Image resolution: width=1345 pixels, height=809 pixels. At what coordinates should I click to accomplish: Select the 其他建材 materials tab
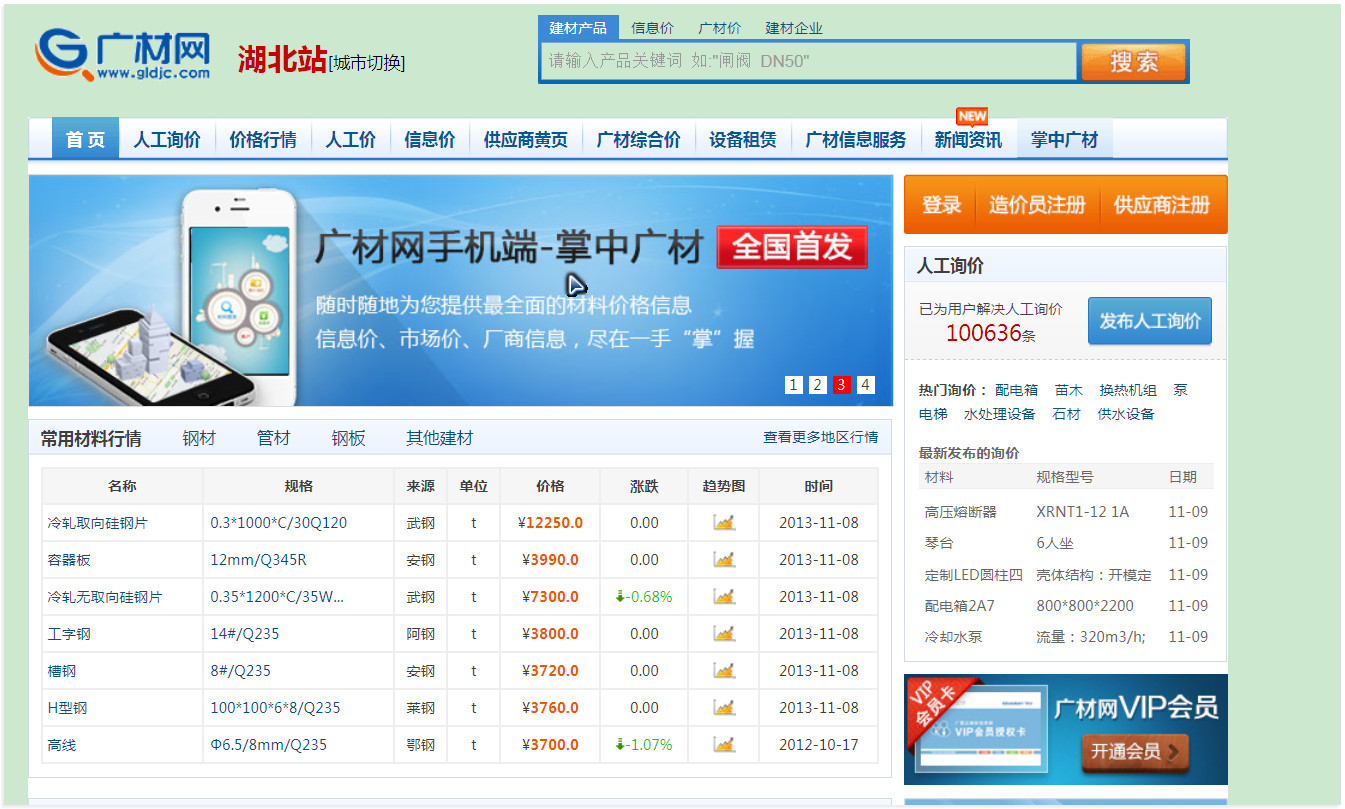(439, 438)
